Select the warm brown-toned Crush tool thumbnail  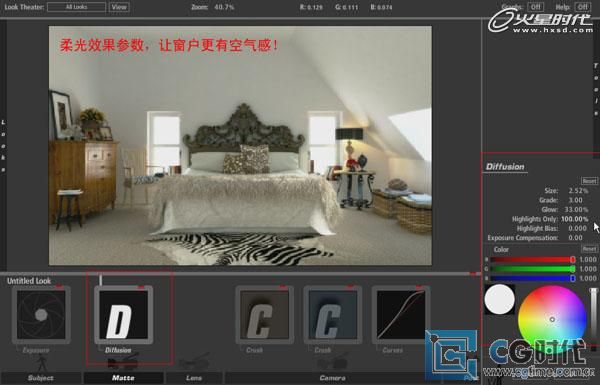click(265, 315)
